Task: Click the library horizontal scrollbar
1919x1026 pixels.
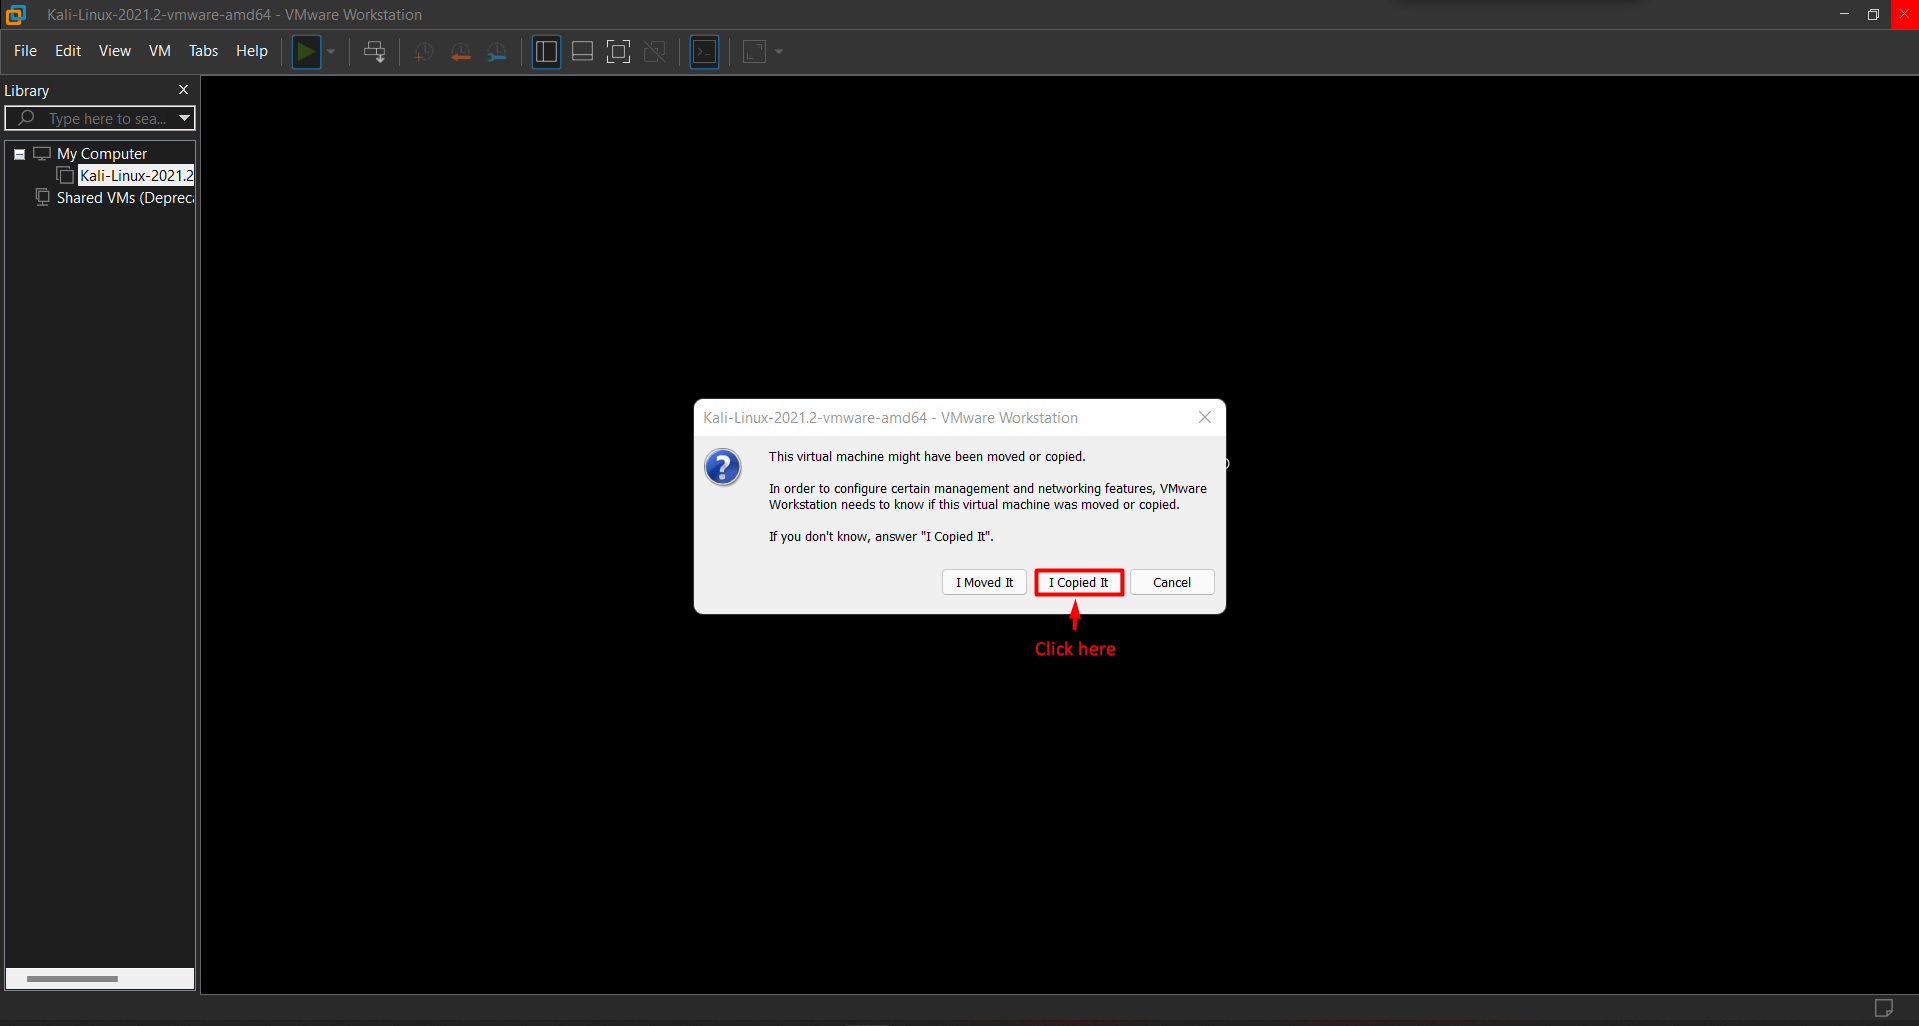Action: click(72, 979)
